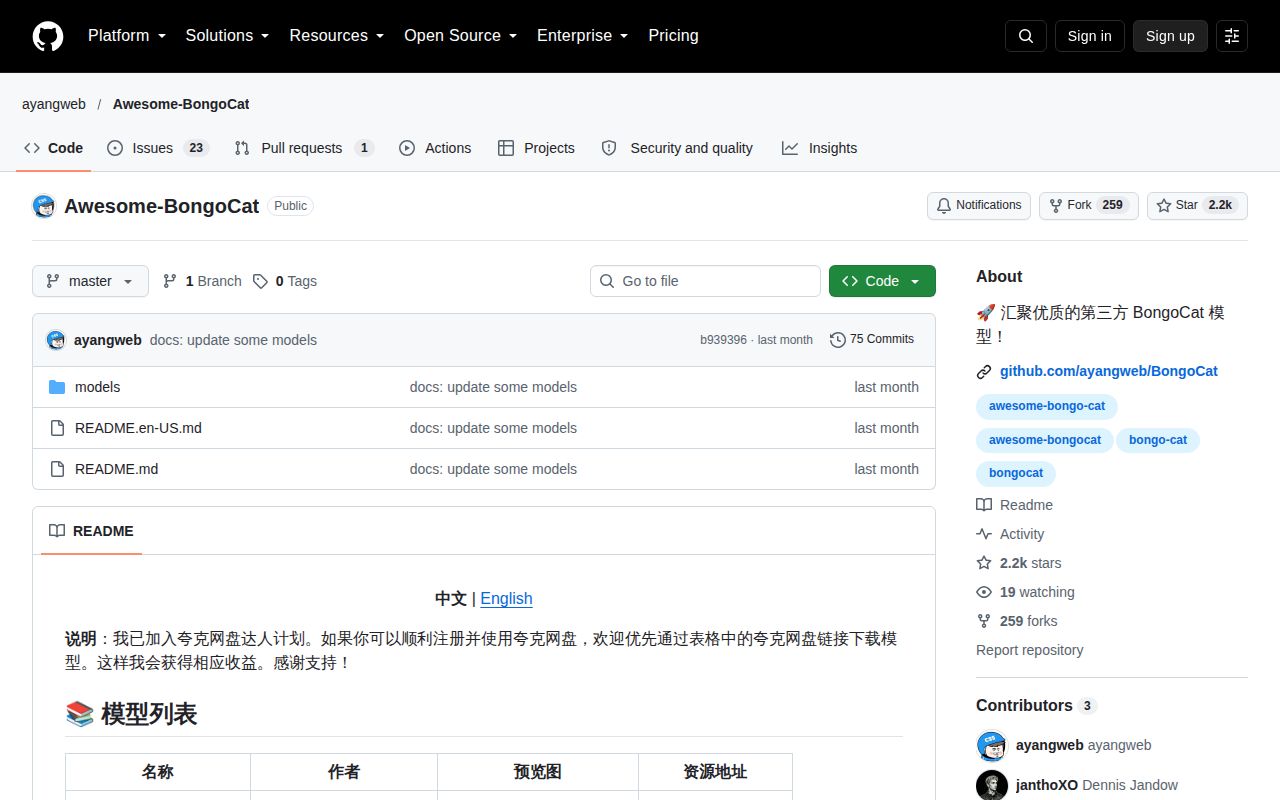Switch to the Pull requests tab
Screen dimensions: 1280x800
point(304,148)
